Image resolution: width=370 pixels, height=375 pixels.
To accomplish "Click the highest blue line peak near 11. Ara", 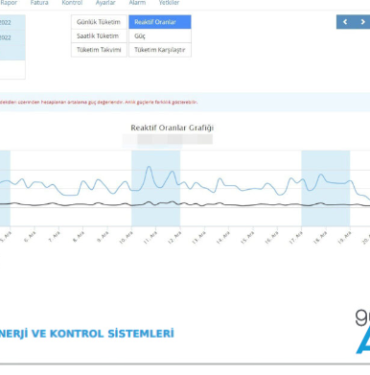I will 149,167.
